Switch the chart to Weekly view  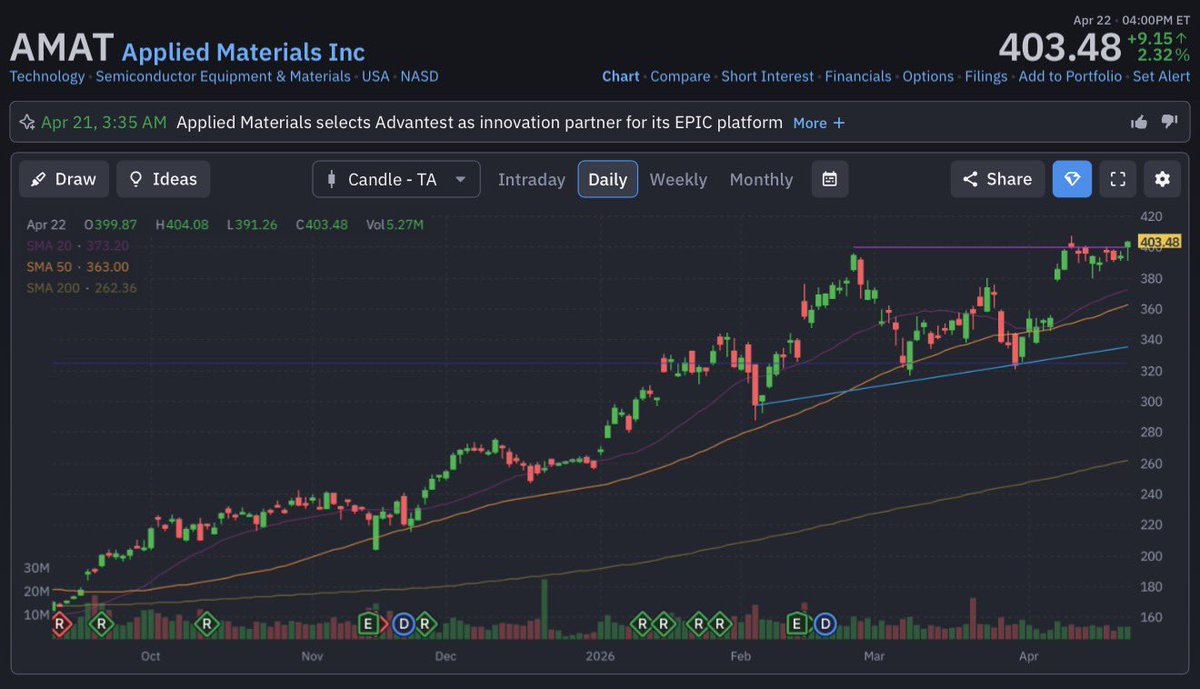pyautogui.click(x=678, y=179)
